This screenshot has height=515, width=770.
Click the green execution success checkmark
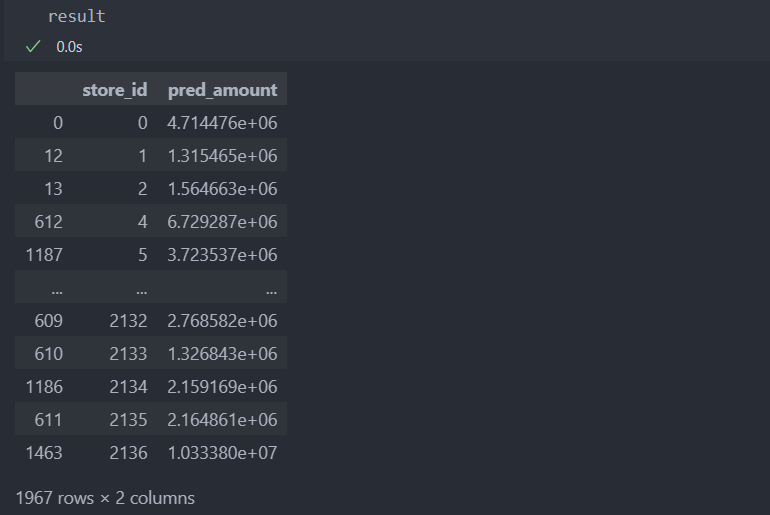33,47
